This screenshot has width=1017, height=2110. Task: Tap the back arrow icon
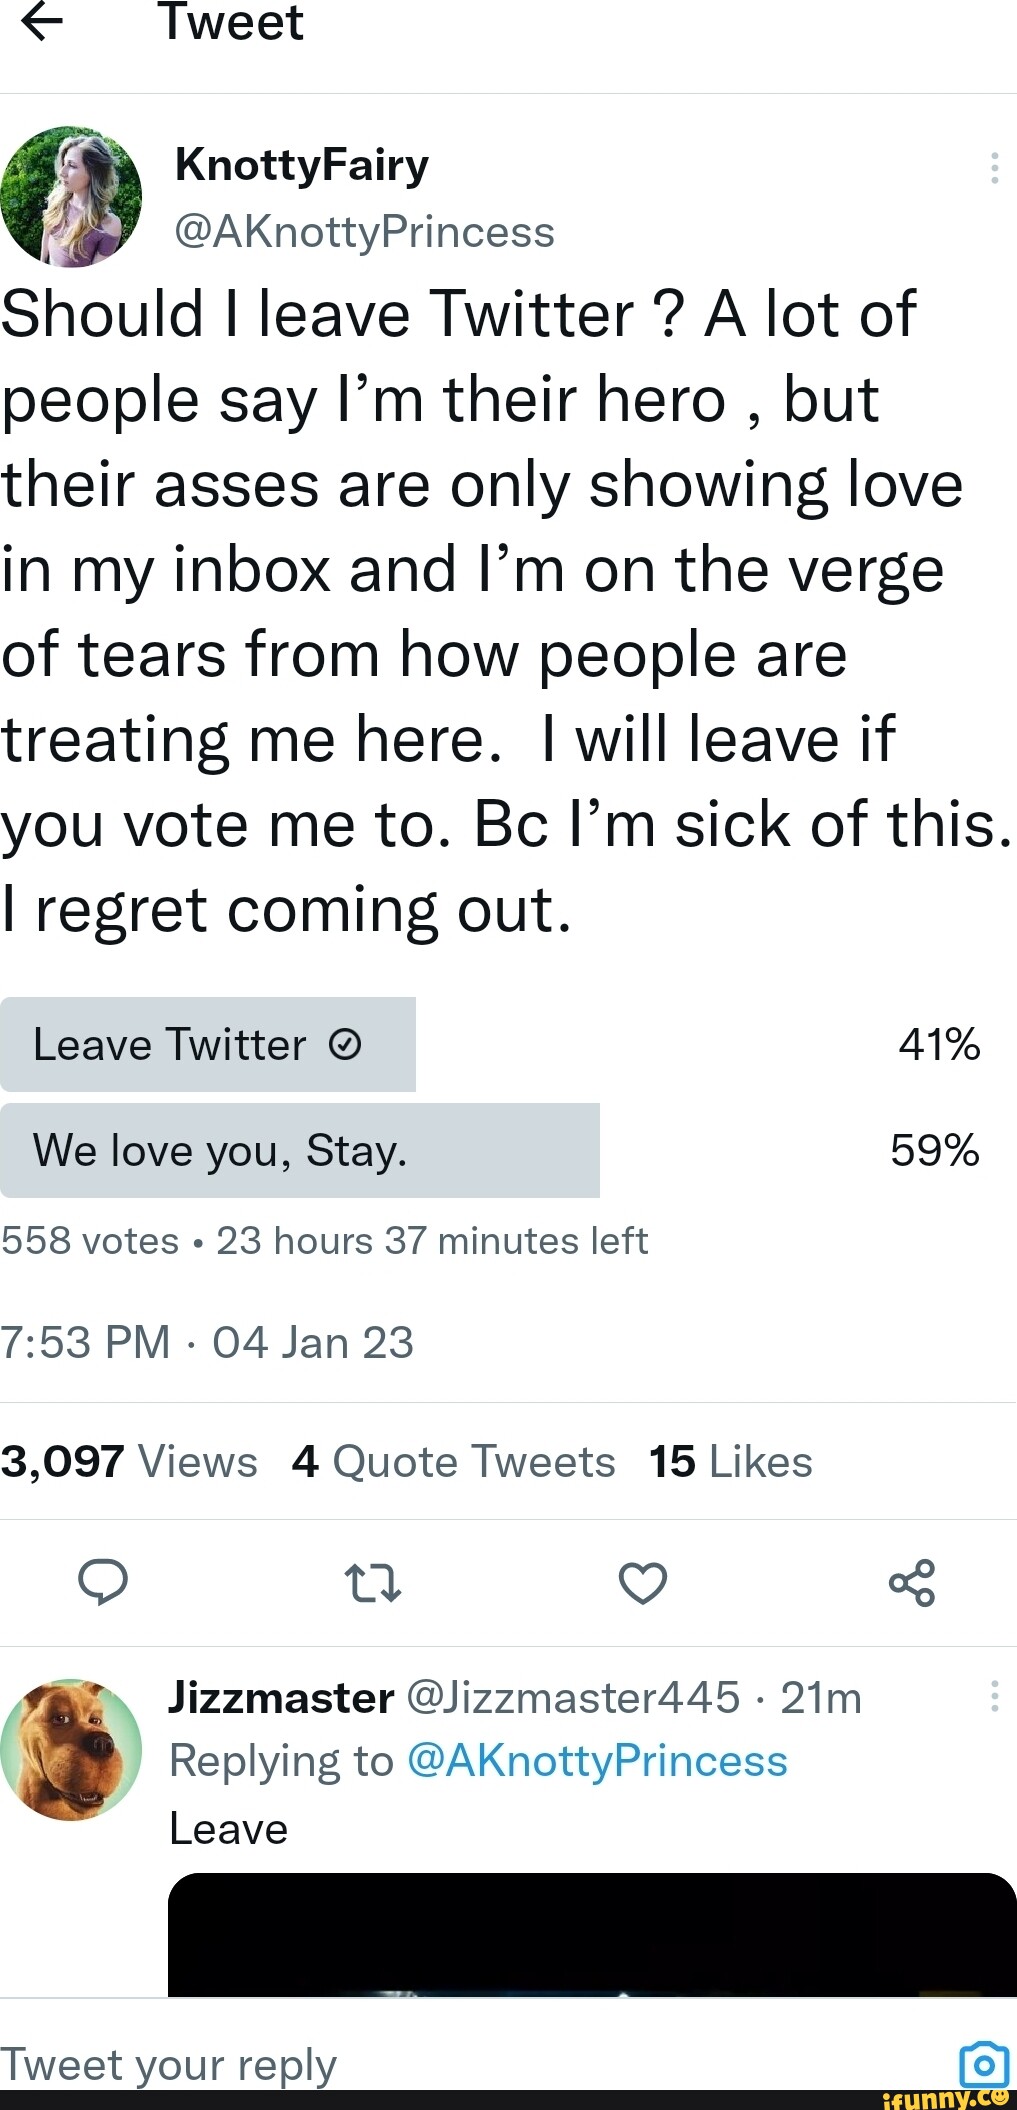pyautogui.click(x=42, y=23)
